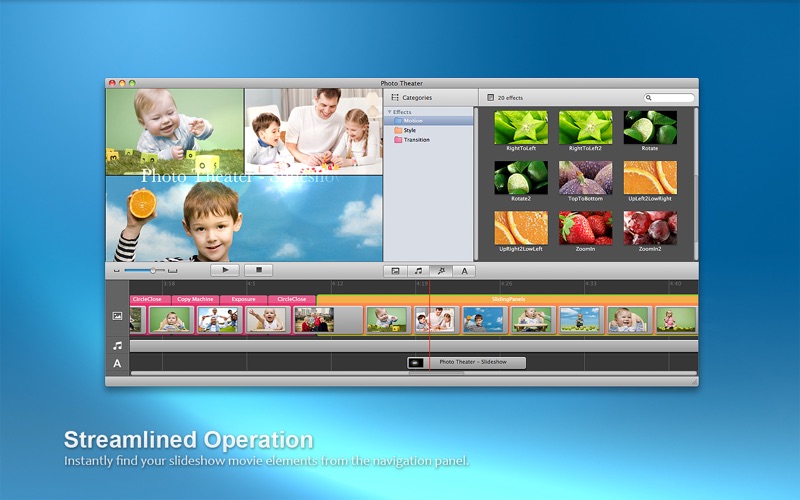Image resolution: width=800 pixels, height=500 pixels.
Task: Click the 4:33 mark on time ruler
Action: click(x=590, y=284)
